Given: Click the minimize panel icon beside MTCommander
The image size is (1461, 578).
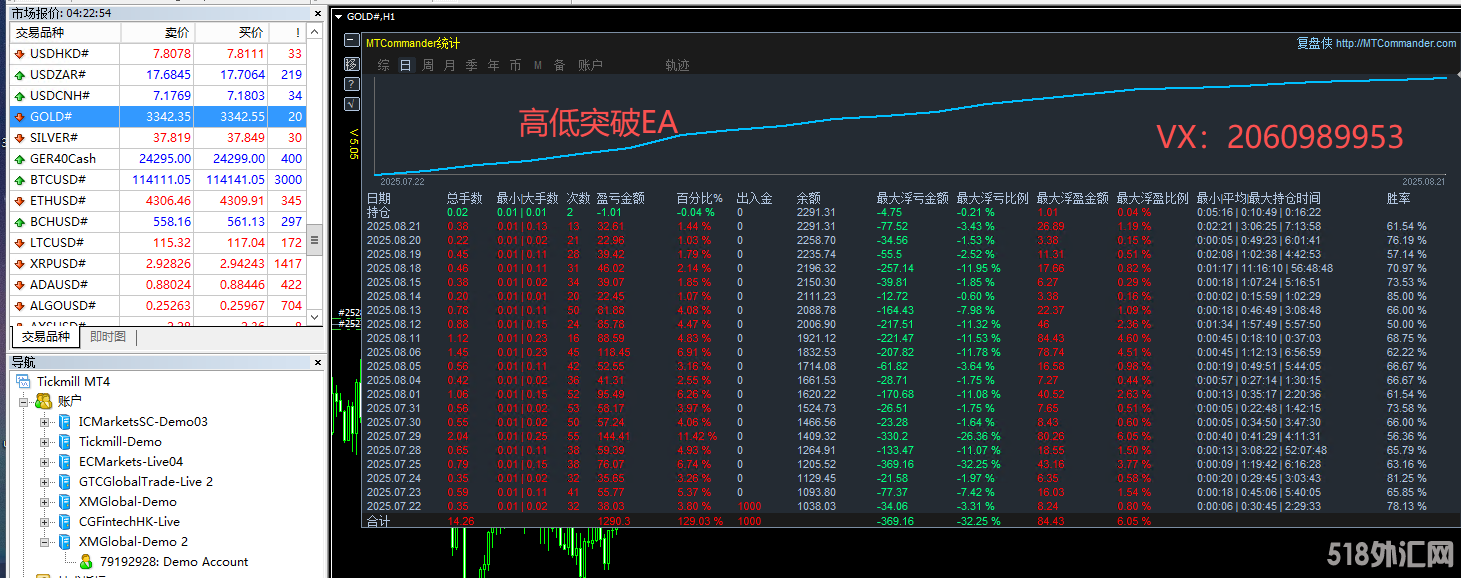Looking at the screenshot, I should [351, 41].
